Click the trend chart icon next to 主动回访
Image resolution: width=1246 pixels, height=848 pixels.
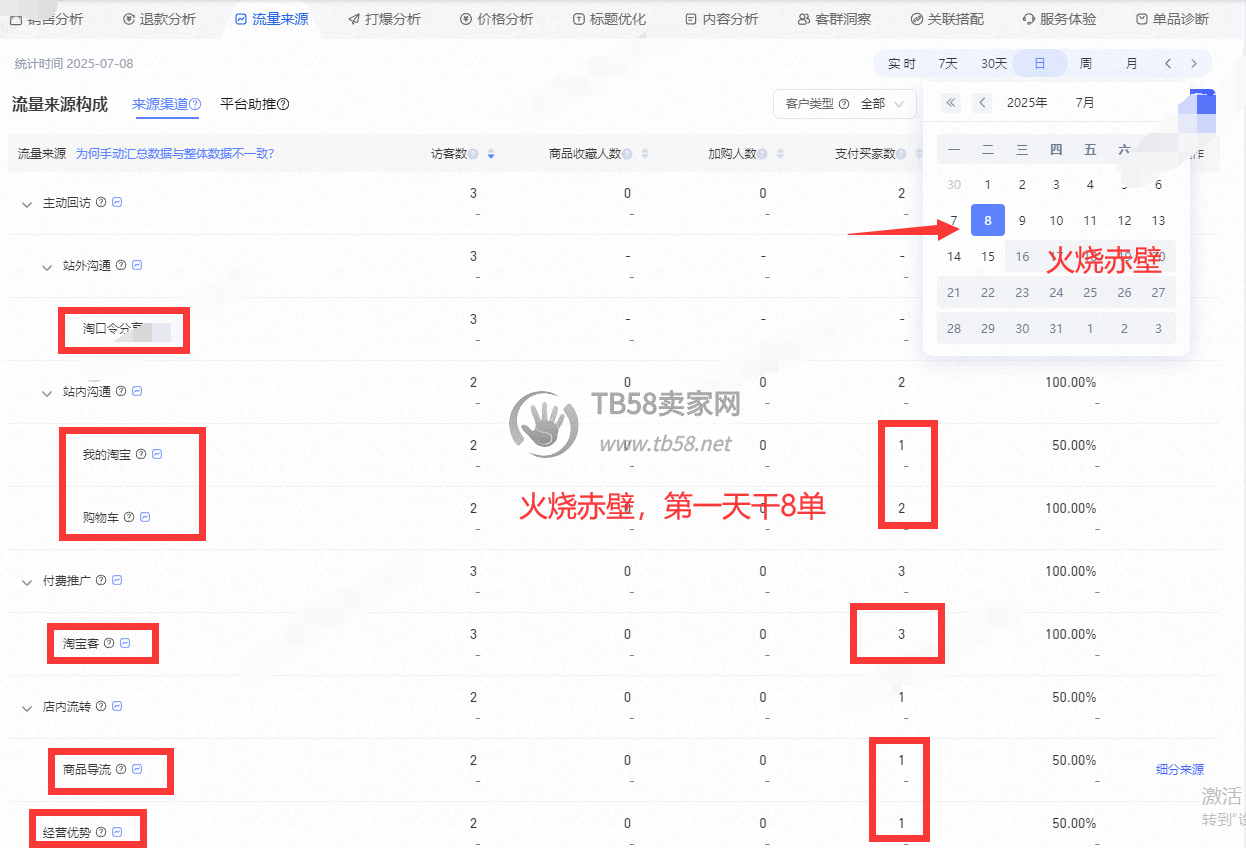pos(117,202)
